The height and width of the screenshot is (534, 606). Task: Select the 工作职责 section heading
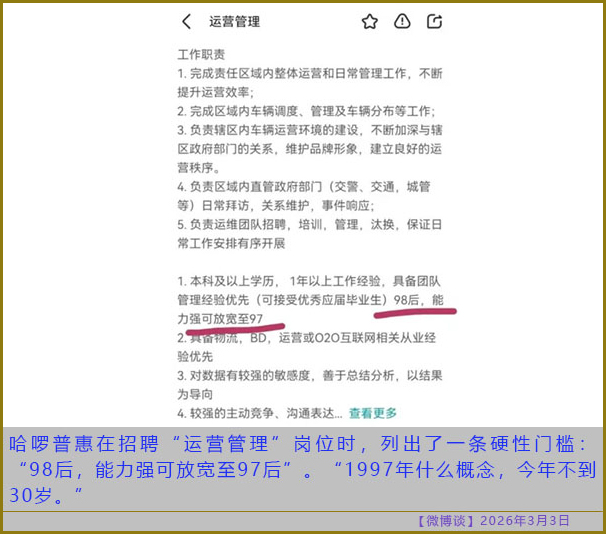(201, 54)
